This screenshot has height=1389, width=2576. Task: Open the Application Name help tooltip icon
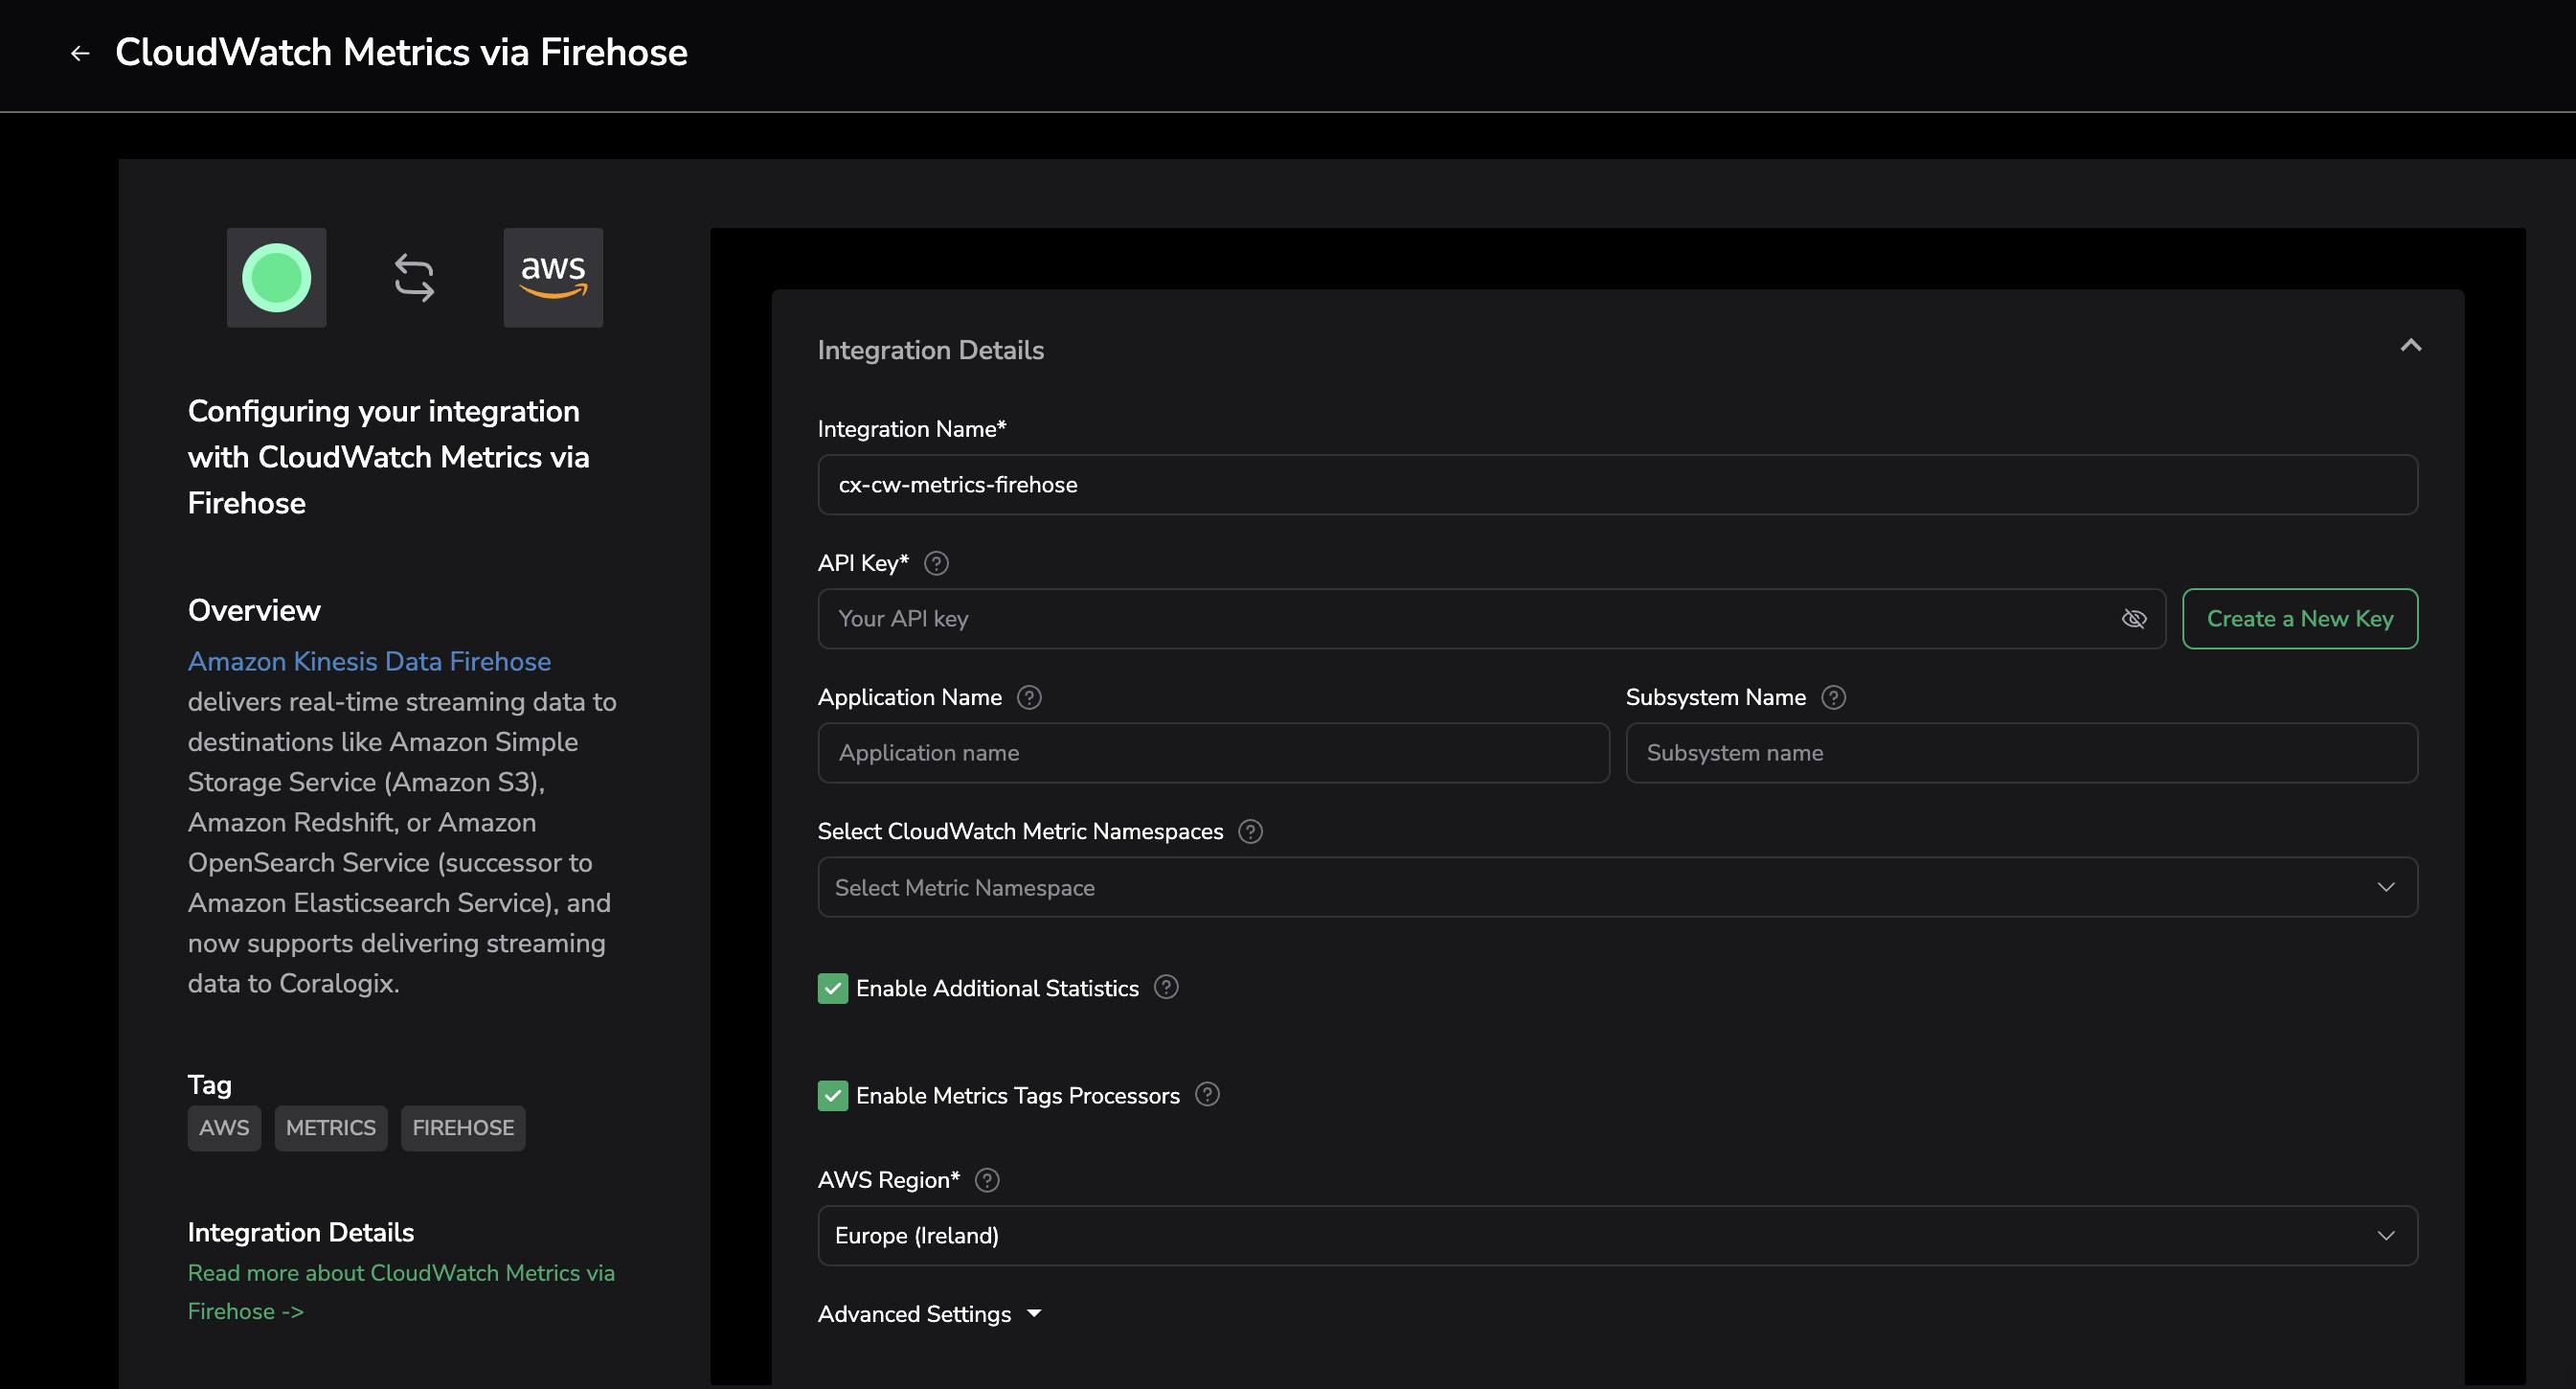point(1029,697)
